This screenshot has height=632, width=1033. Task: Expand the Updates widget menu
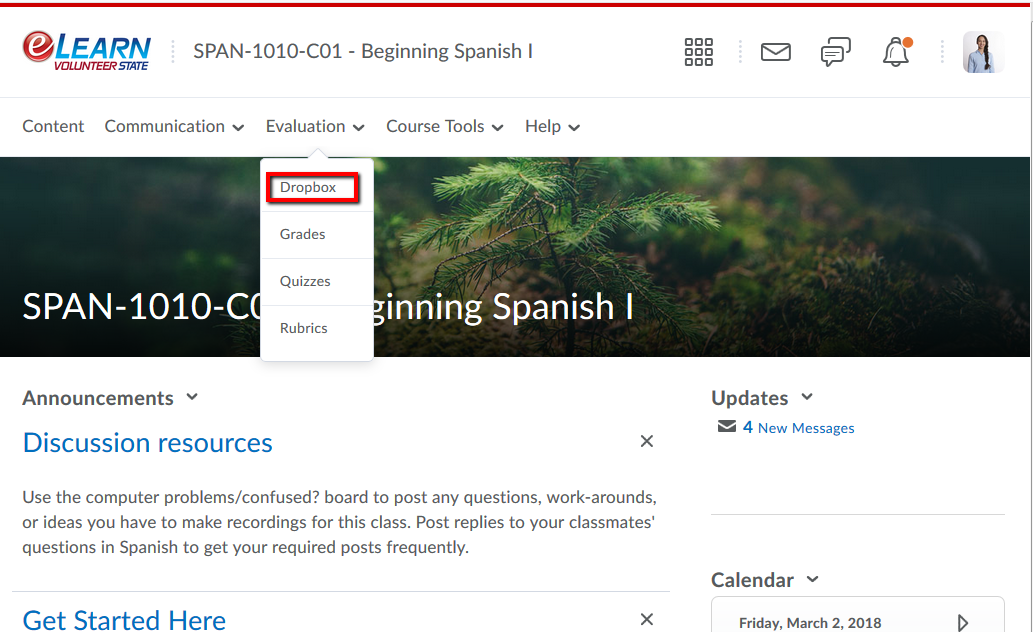pos(807,397)
